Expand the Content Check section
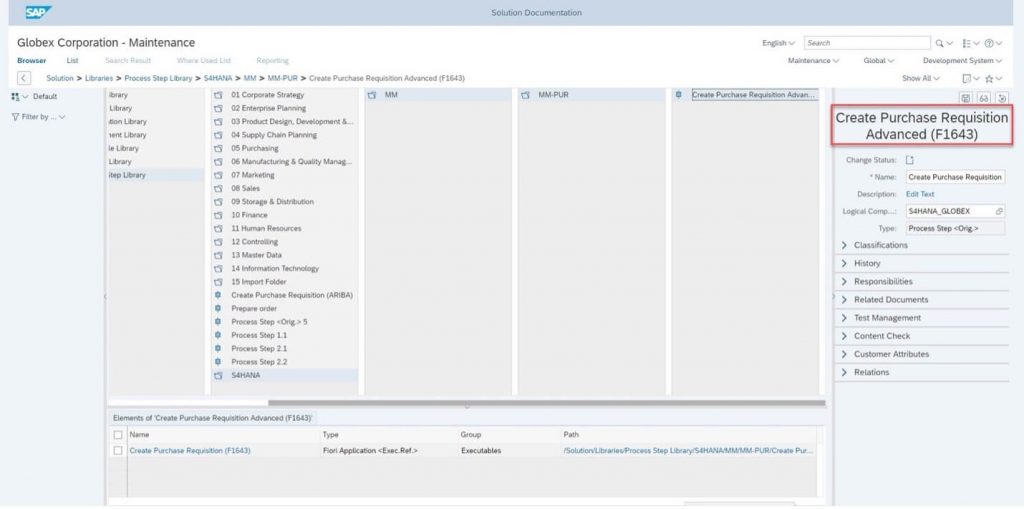This screenshot has height=509, width=1024. click(844, 336)
